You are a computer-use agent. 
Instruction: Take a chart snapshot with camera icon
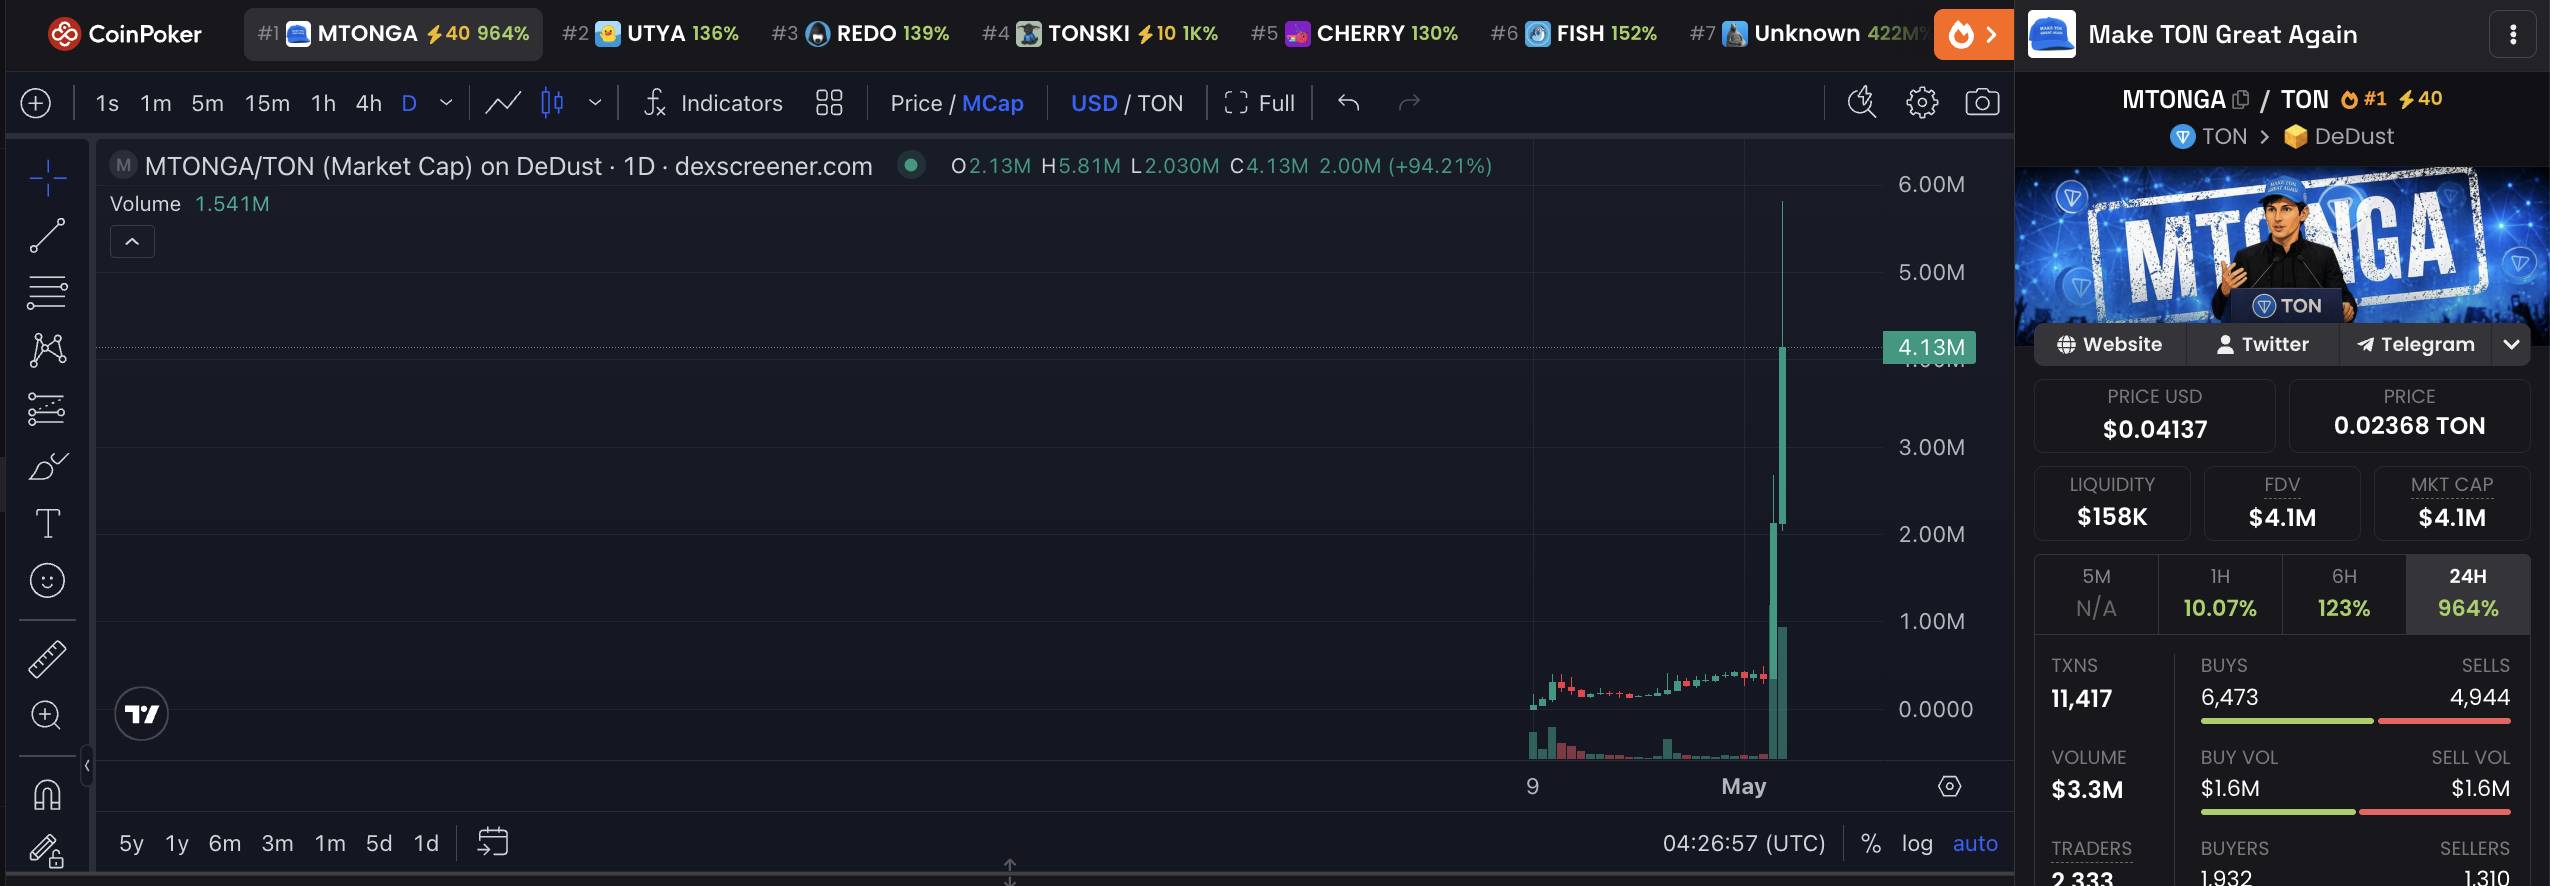click(x=1982, y=102)
